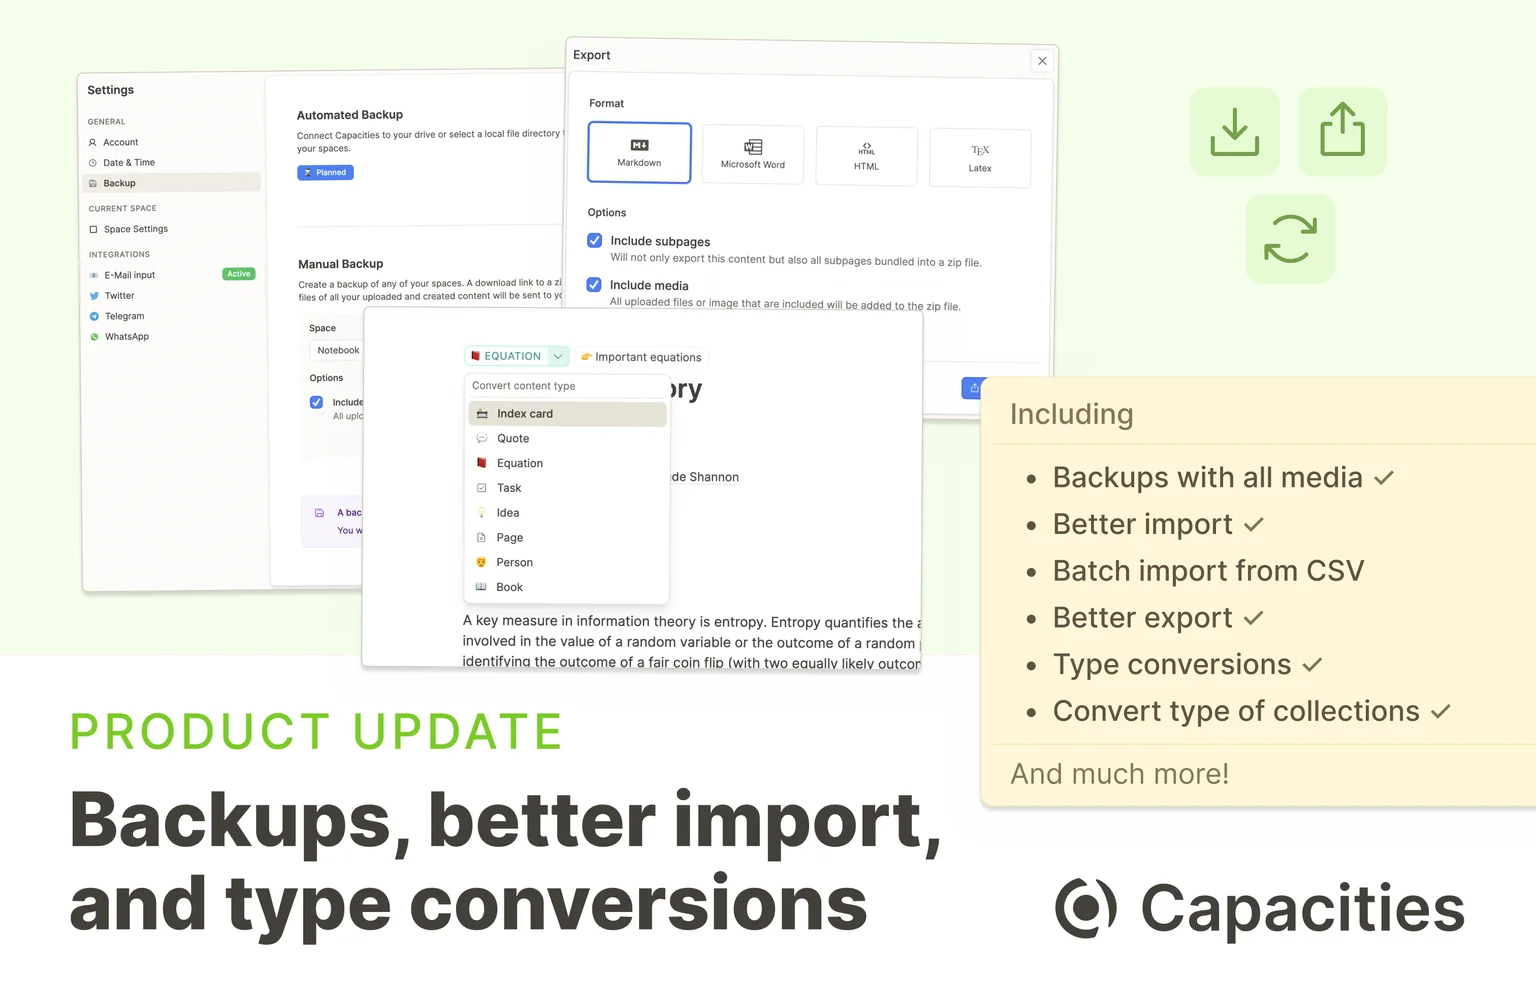Select the HTML export format
The width and height of the screenshot is (1536, 998).
(x=866, y=157)
